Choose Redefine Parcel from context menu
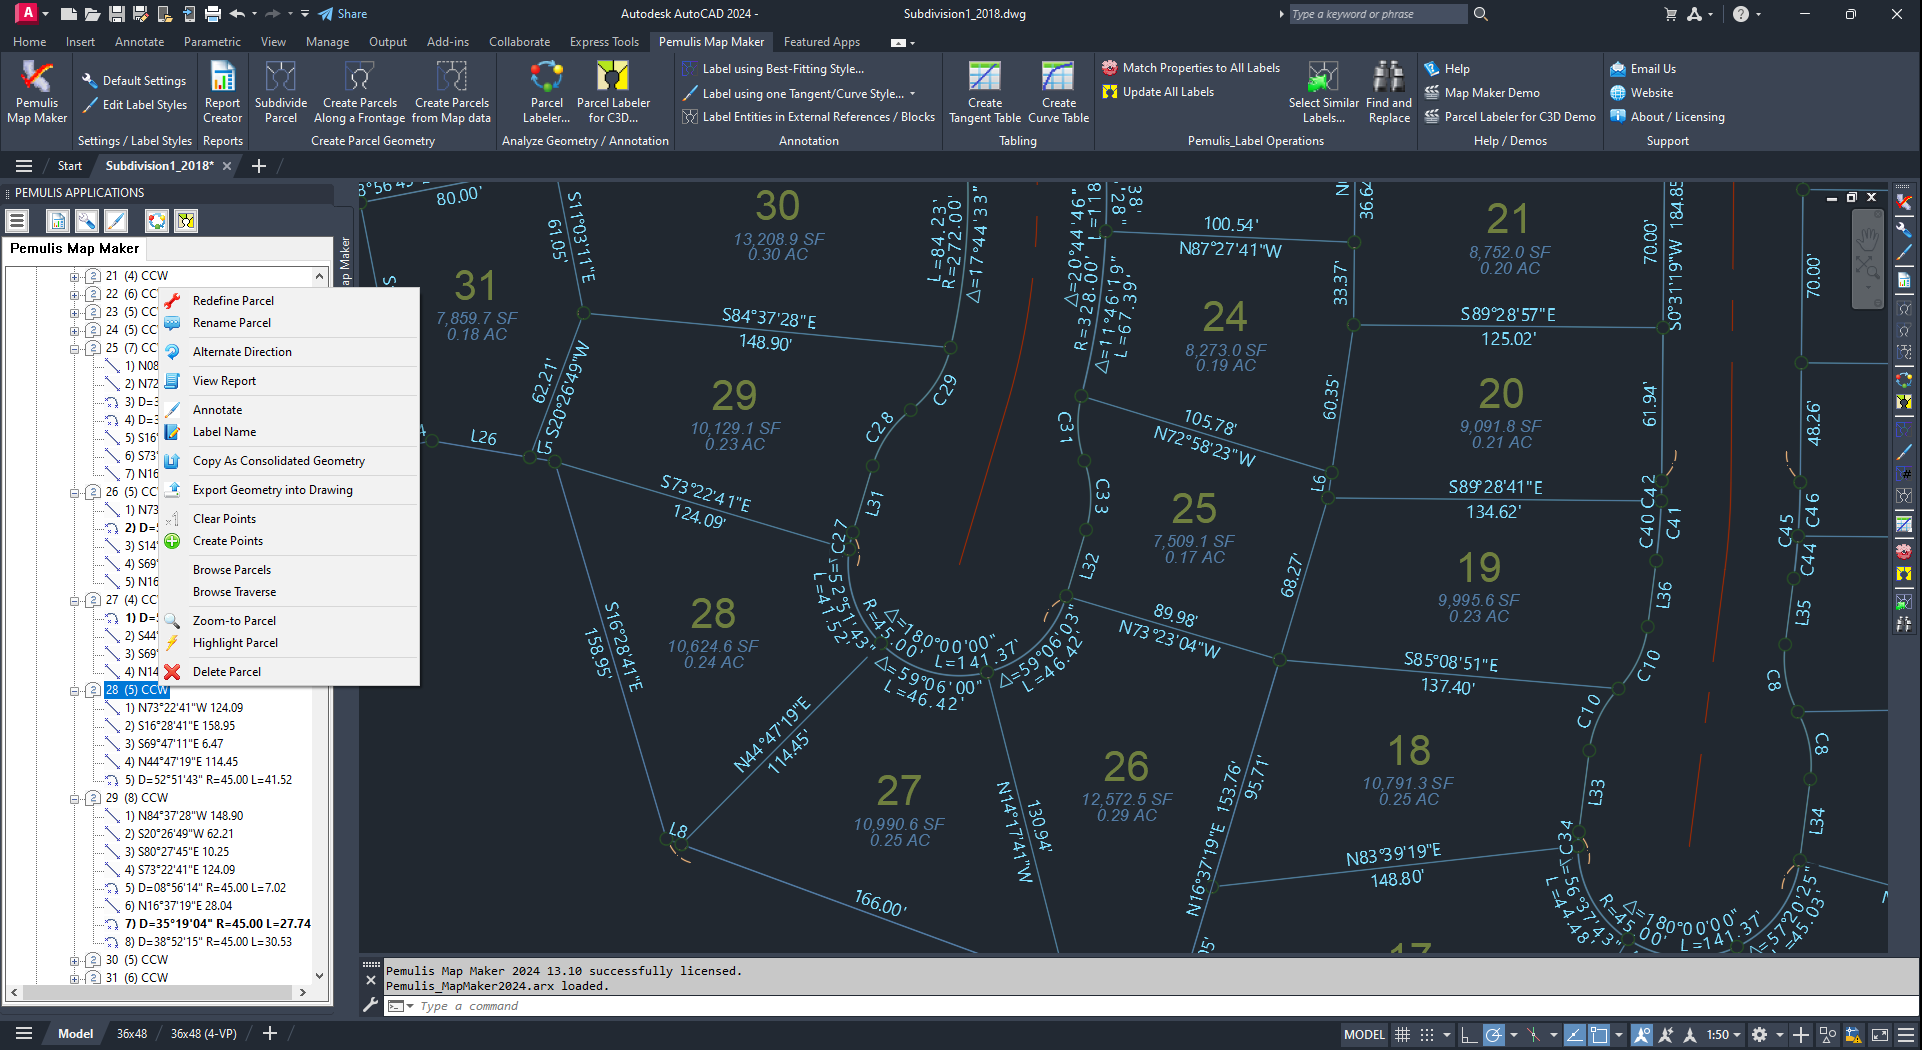This screenshot has width=1922, height=1050. pyautogui.click(x=233, y=301)
